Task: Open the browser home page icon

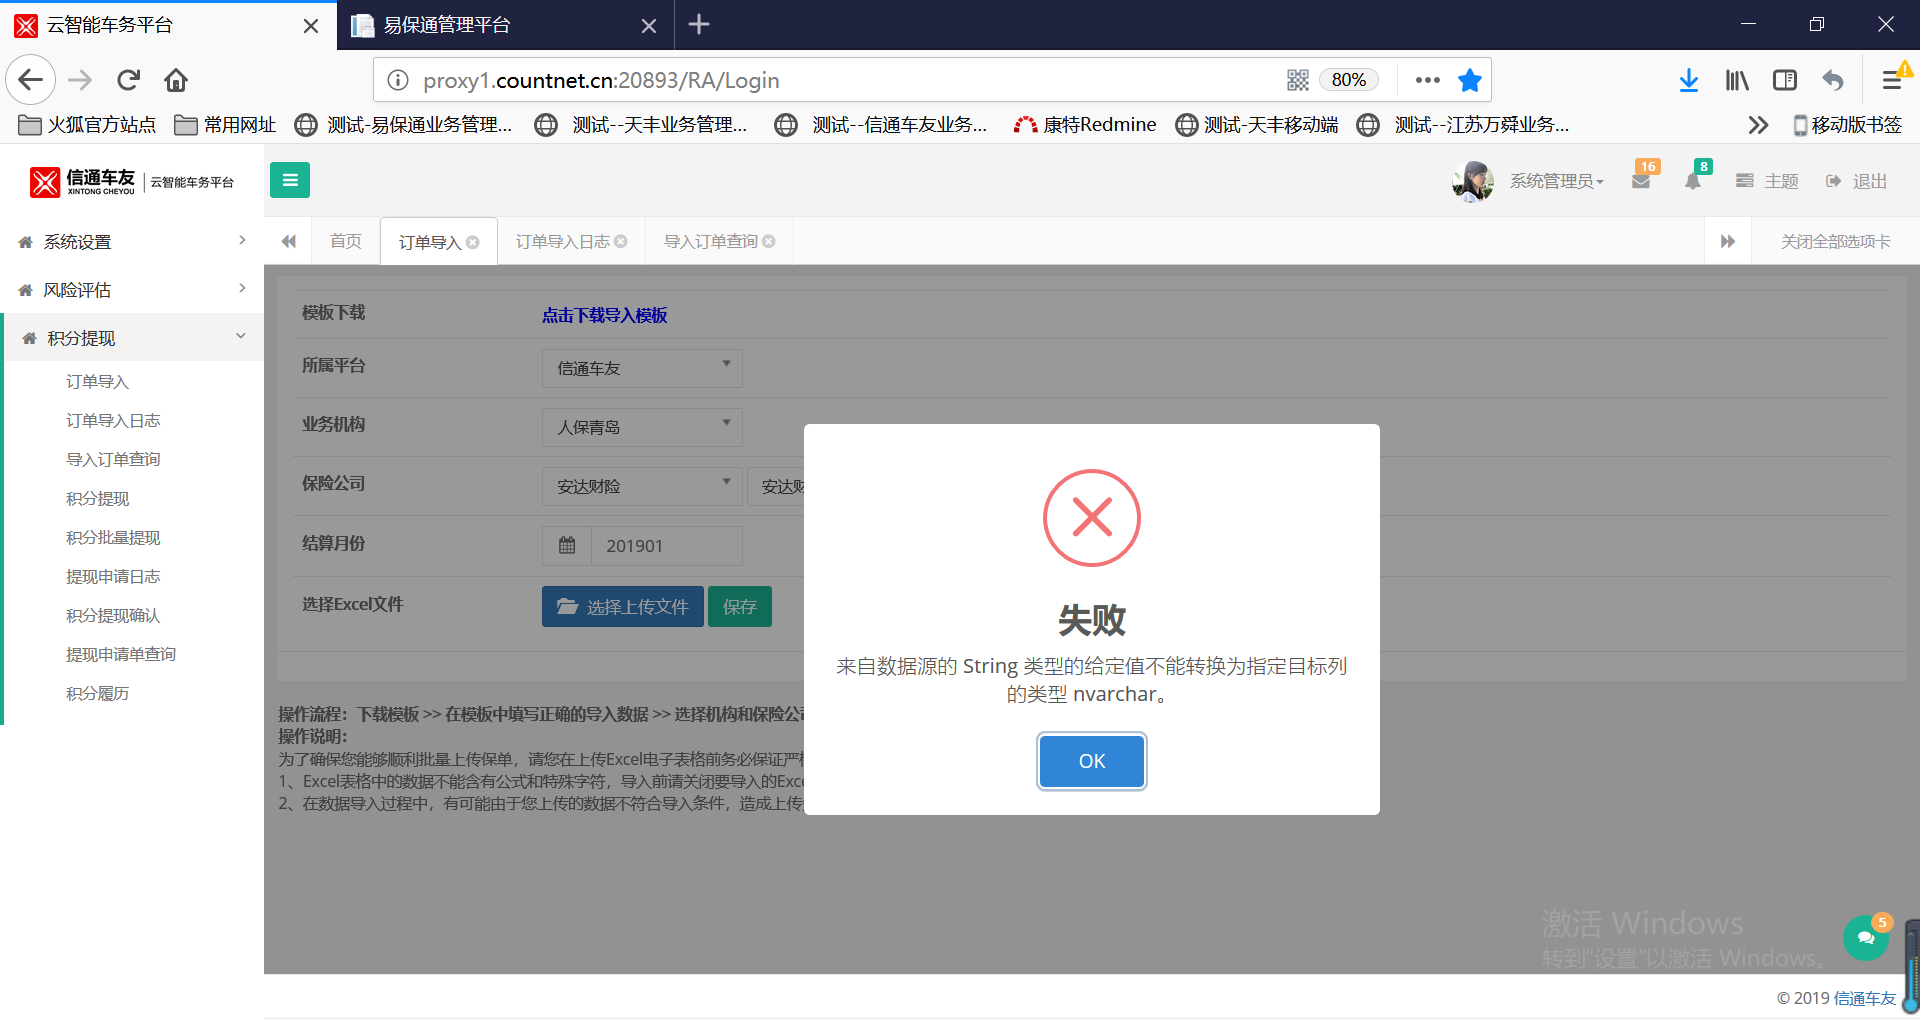Action: coord(176,80)
